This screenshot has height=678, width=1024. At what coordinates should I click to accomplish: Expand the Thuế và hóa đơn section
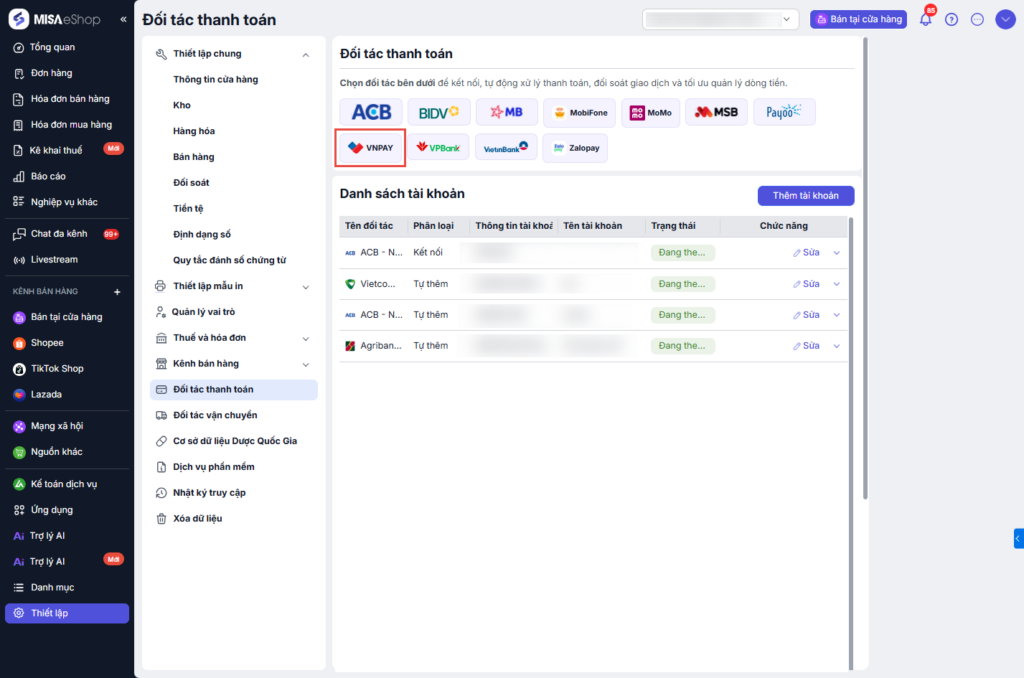pyautogui.click(x=306, y=338)
